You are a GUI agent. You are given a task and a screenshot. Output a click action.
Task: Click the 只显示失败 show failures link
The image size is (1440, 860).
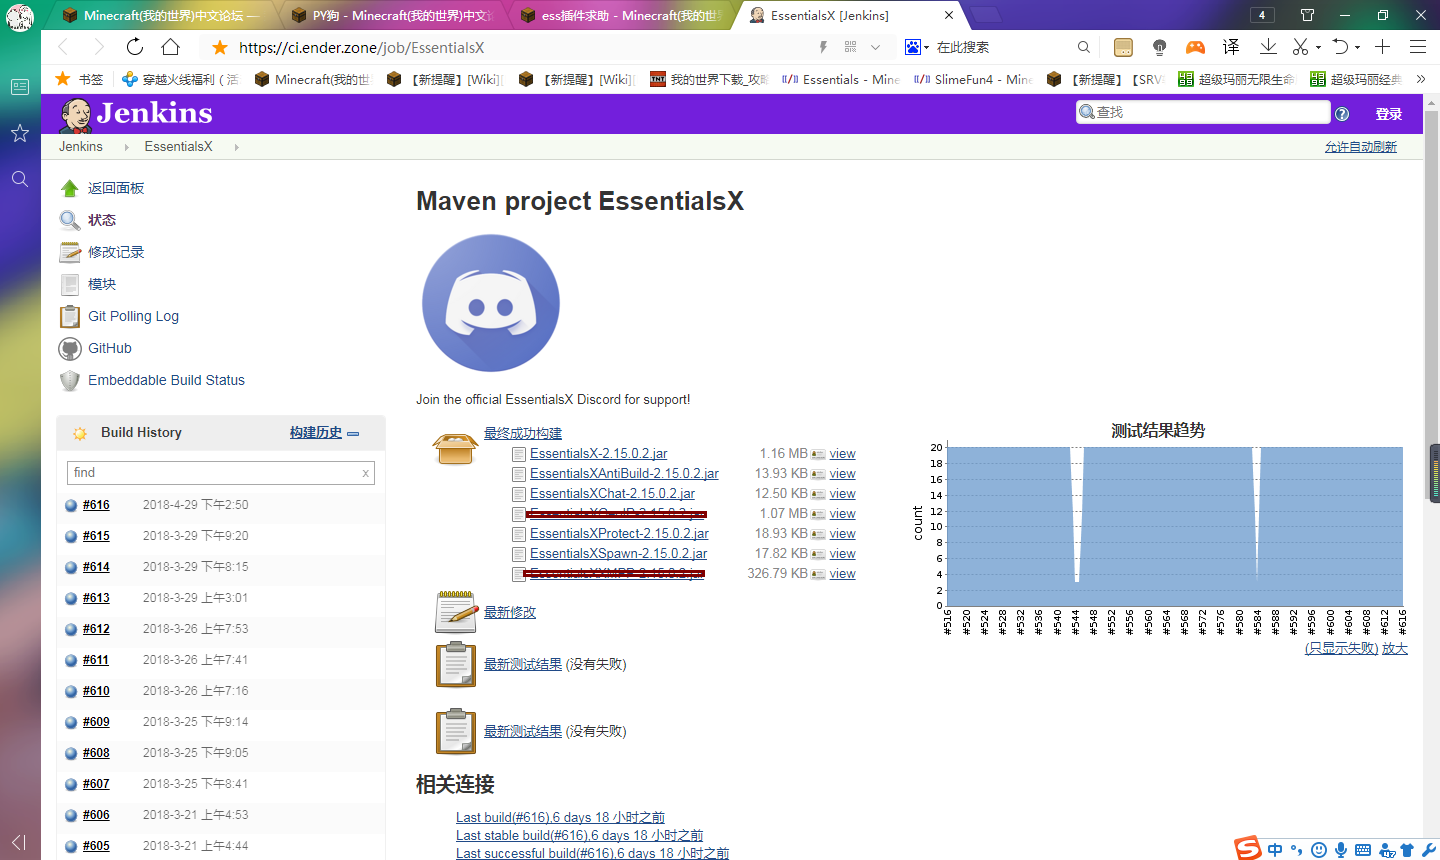(1342, 649)
